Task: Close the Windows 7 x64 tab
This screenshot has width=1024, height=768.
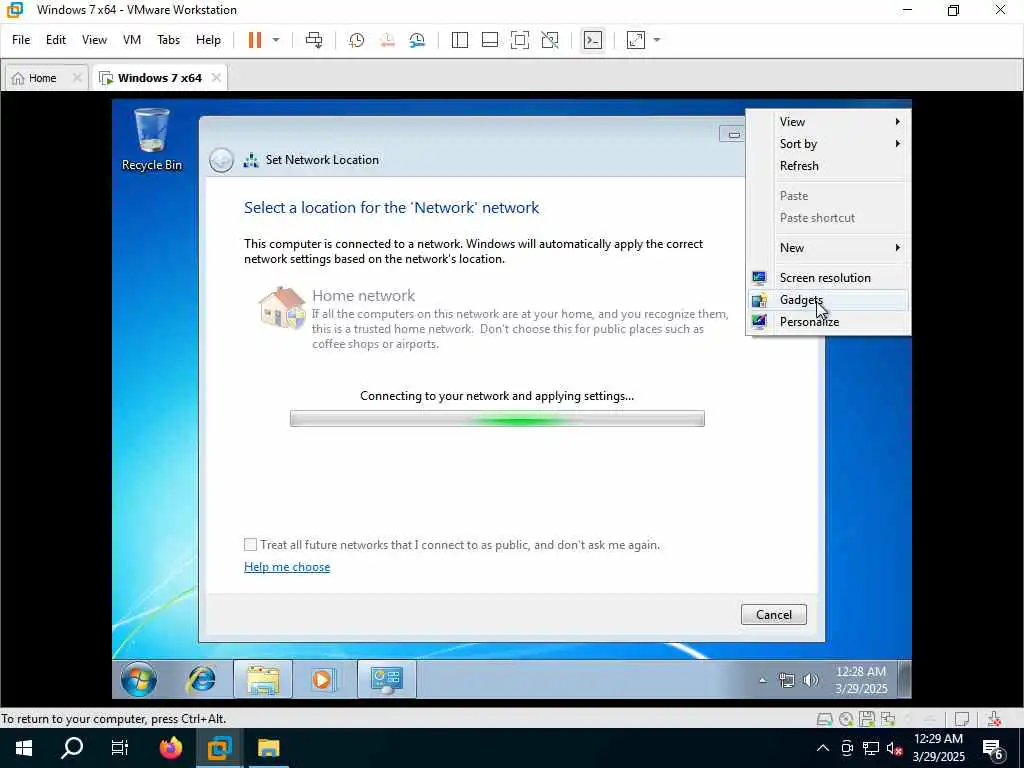Action: pos(216,78)
